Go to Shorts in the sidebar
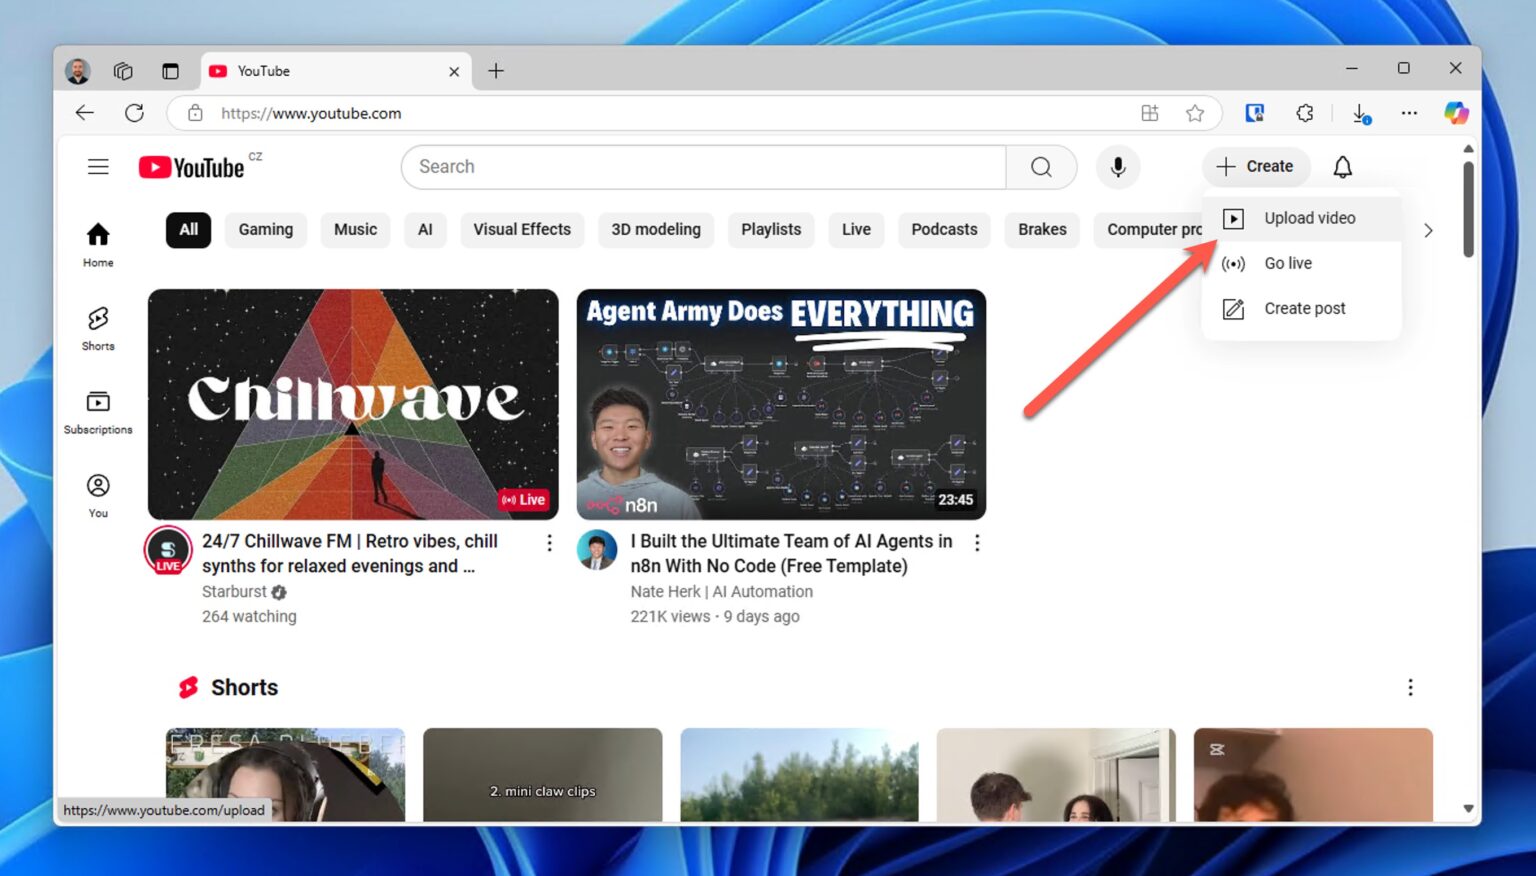Screen dimensions: 1536x876 (x=98, y=328)
